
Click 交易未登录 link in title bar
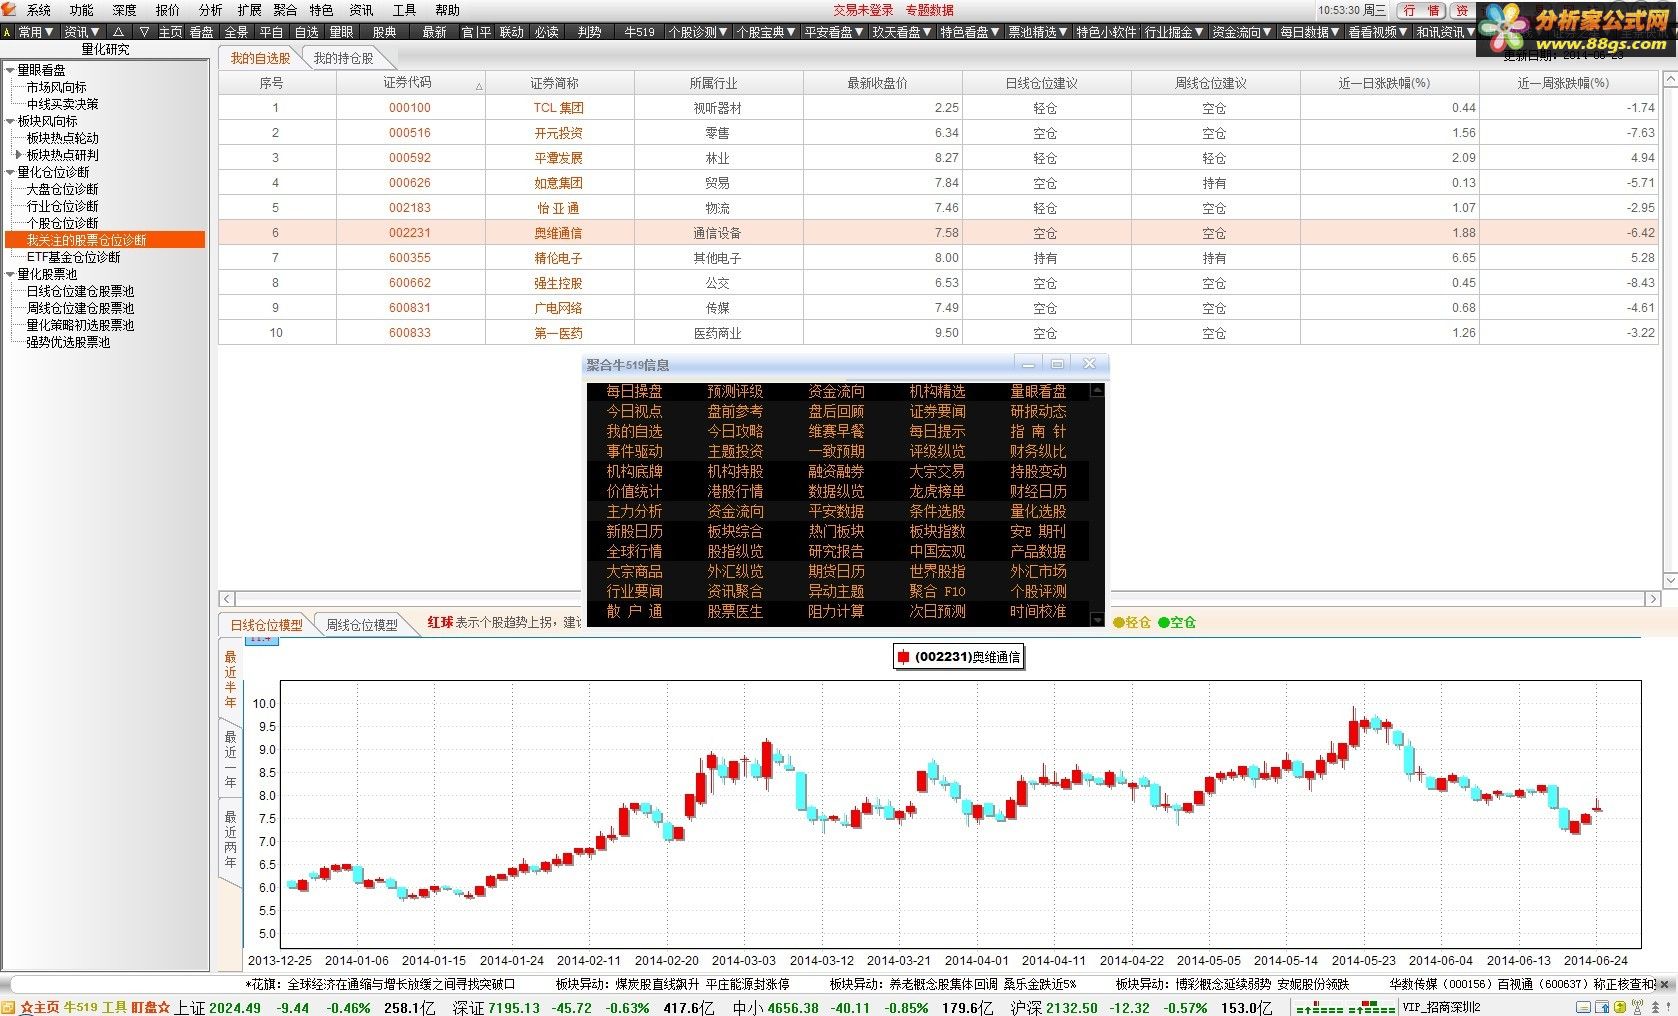[863, 10]
